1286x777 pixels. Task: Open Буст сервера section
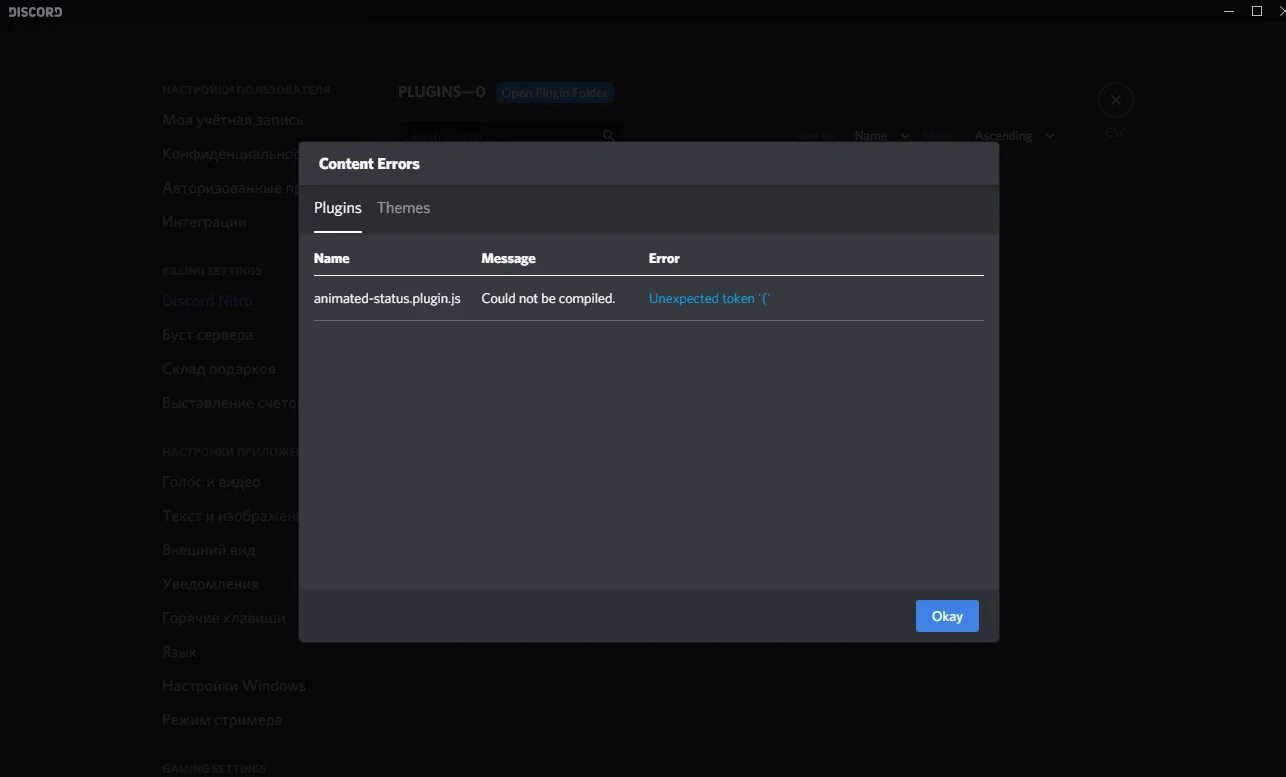pyautogui.click(x=208, y=335)
